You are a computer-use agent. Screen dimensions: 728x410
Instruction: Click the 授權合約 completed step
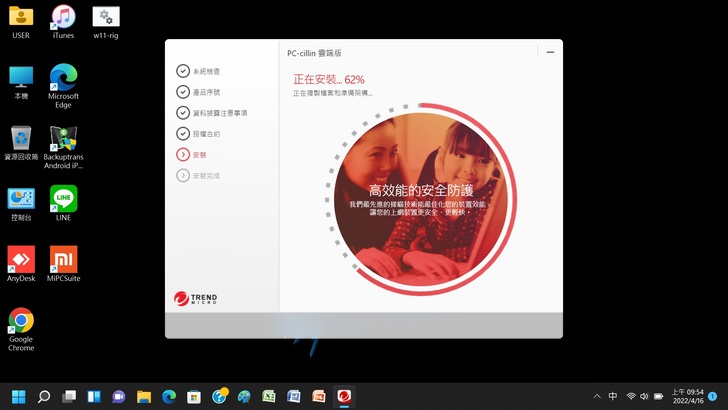[x=198, y=134]
